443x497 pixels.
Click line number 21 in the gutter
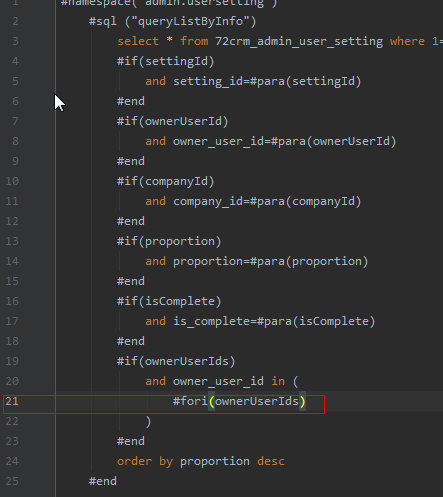pos(12,401)
